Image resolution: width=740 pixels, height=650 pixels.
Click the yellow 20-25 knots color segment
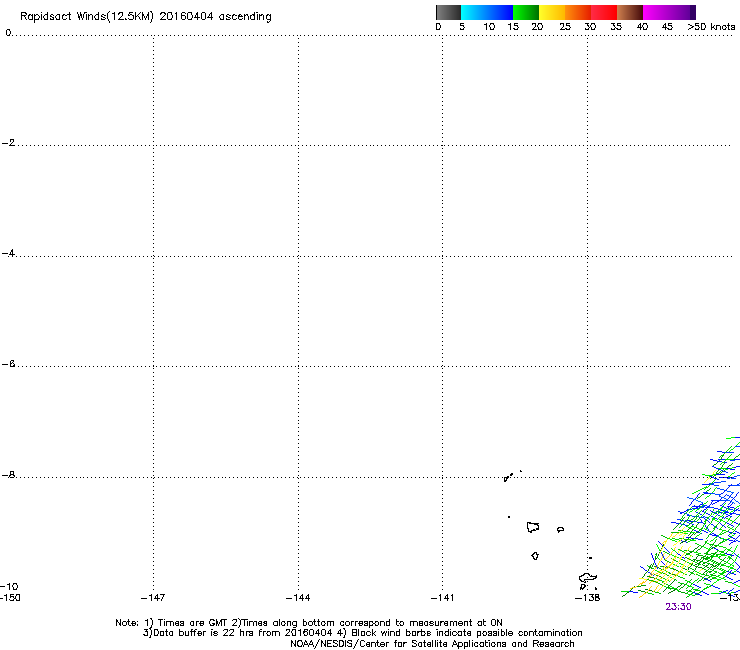pos(552,12)
